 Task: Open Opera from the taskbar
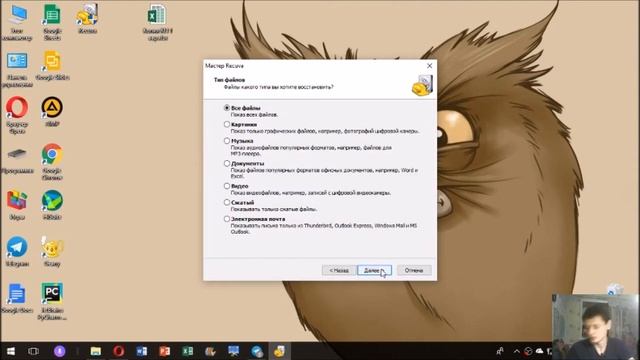[119, 351]
